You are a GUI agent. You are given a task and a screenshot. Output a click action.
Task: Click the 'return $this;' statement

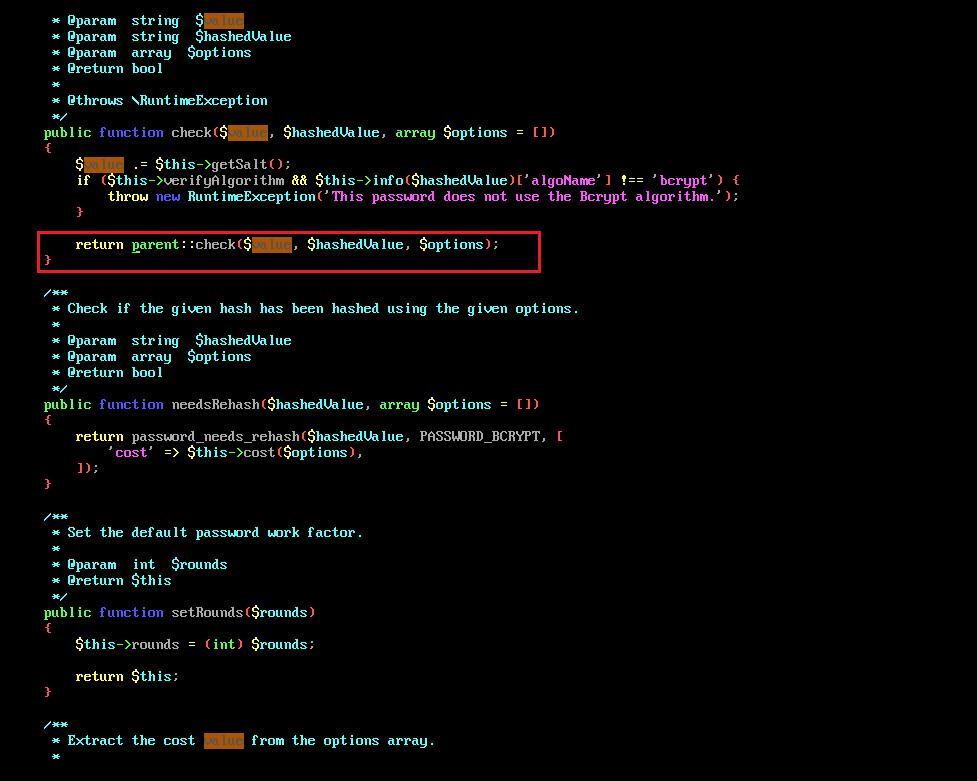point(127,676)
